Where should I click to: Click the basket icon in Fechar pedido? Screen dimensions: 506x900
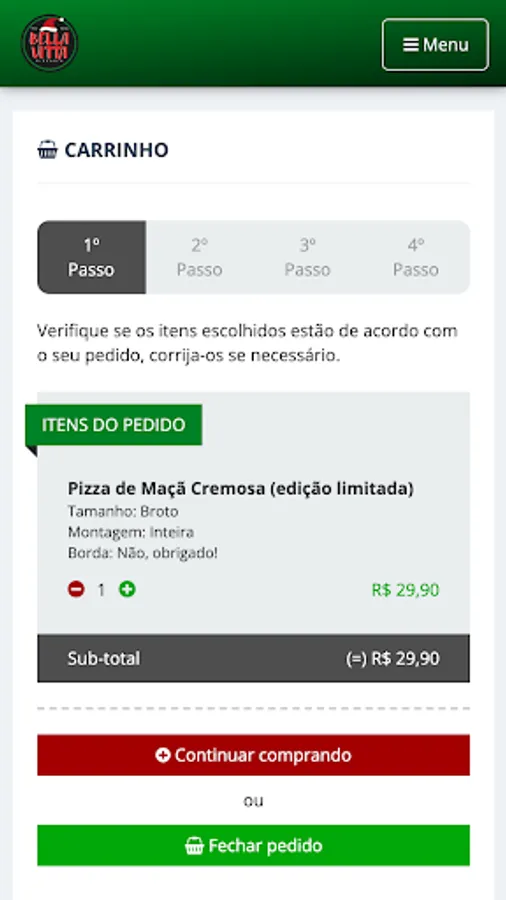[x=194, y=845]
